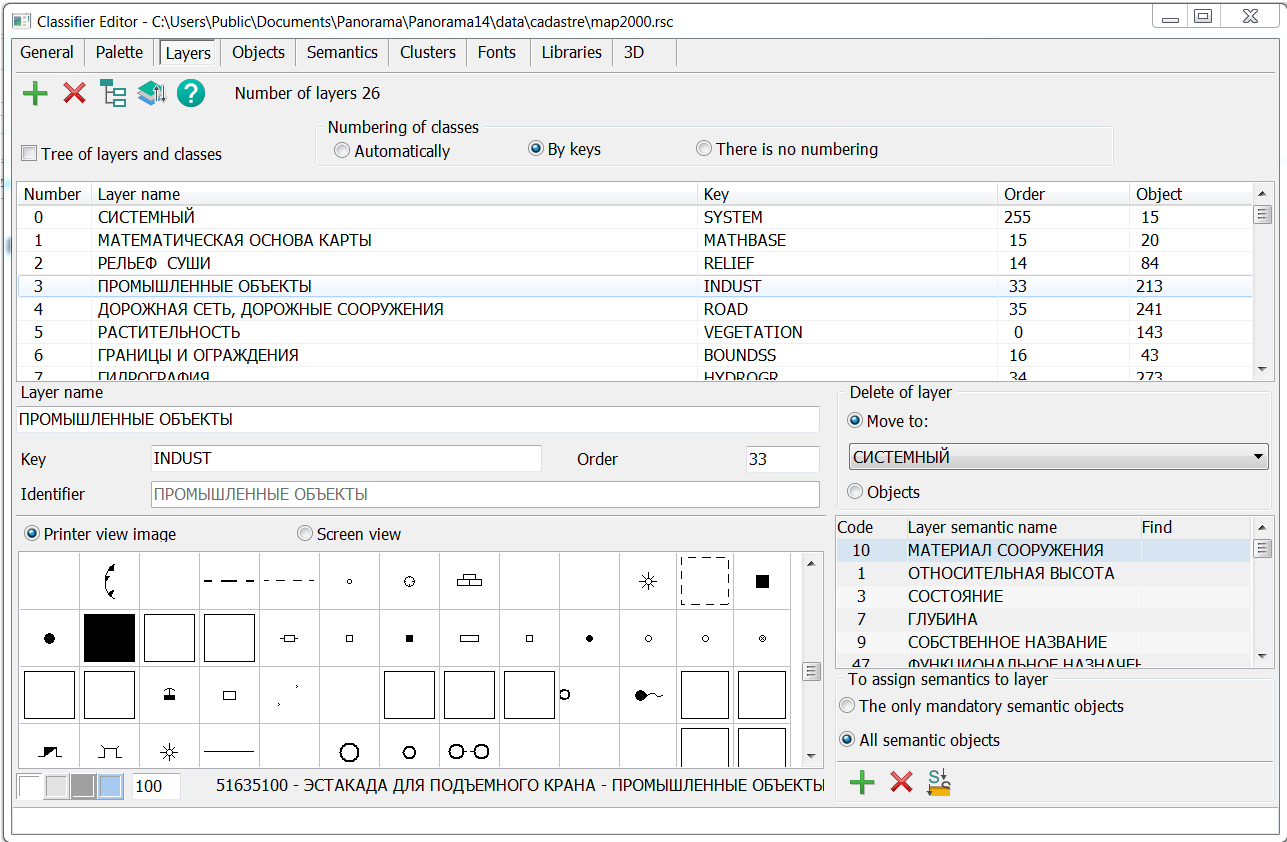Screen dimensions: 1287x842
Task: Enable Tree of layers and classes checkbox
Action: [29, 154]
